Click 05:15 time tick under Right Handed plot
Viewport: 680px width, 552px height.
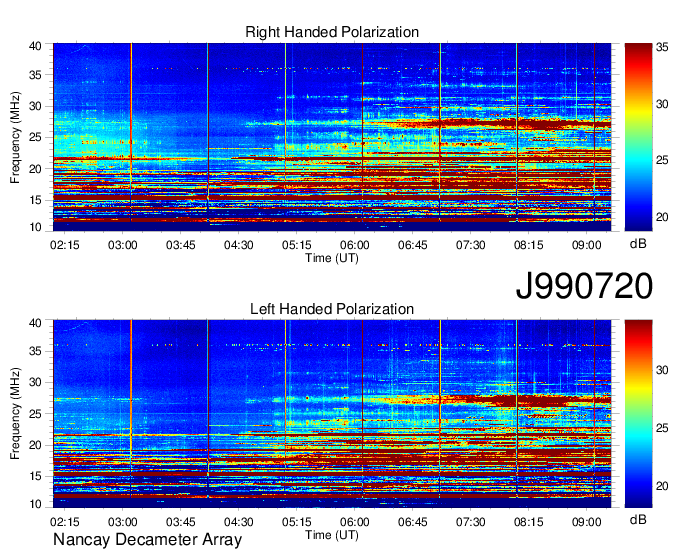pos(297,245)
